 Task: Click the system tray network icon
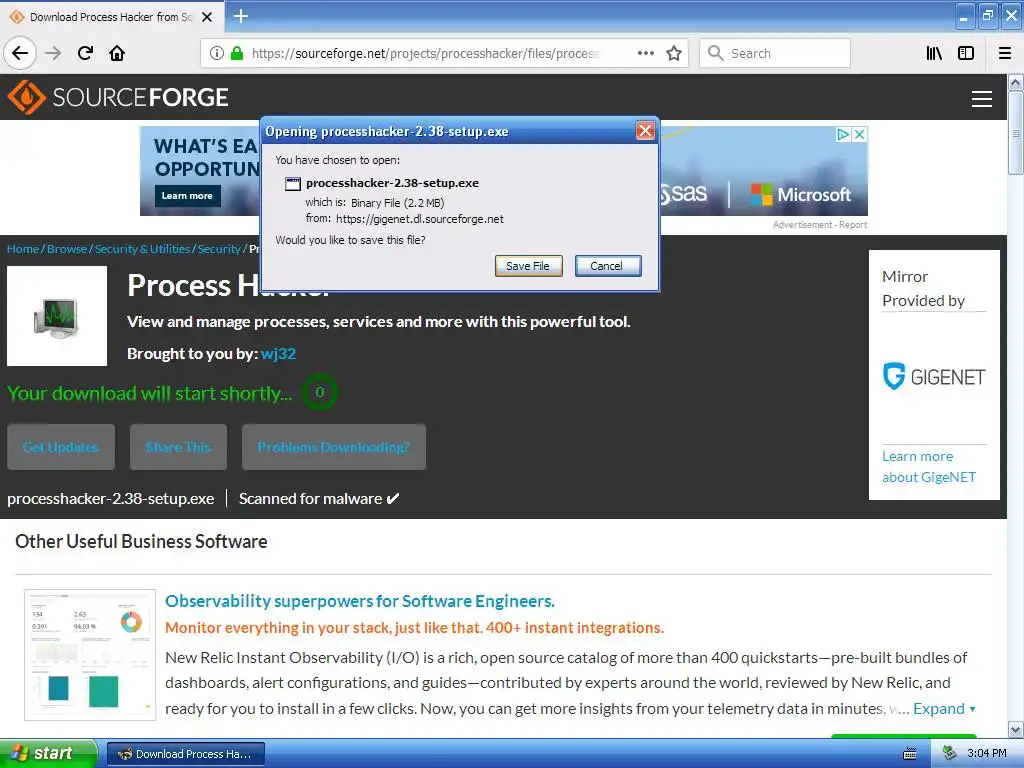point(949,754)
